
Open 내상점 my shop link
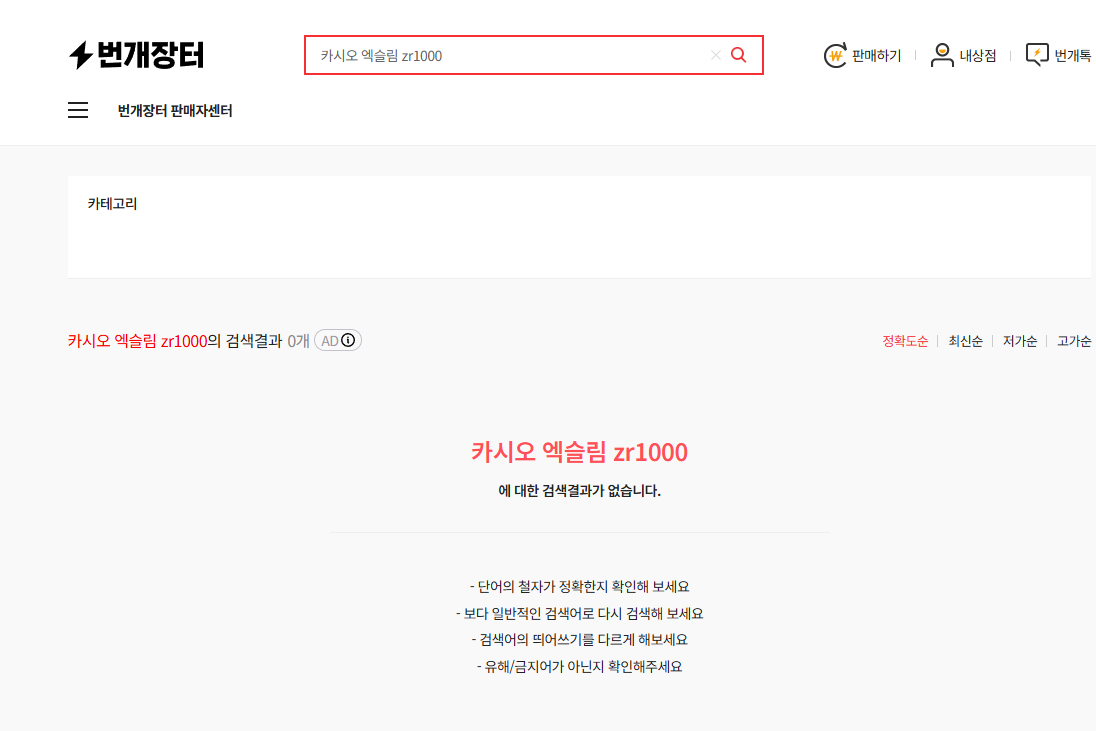(x=963, y=55)
